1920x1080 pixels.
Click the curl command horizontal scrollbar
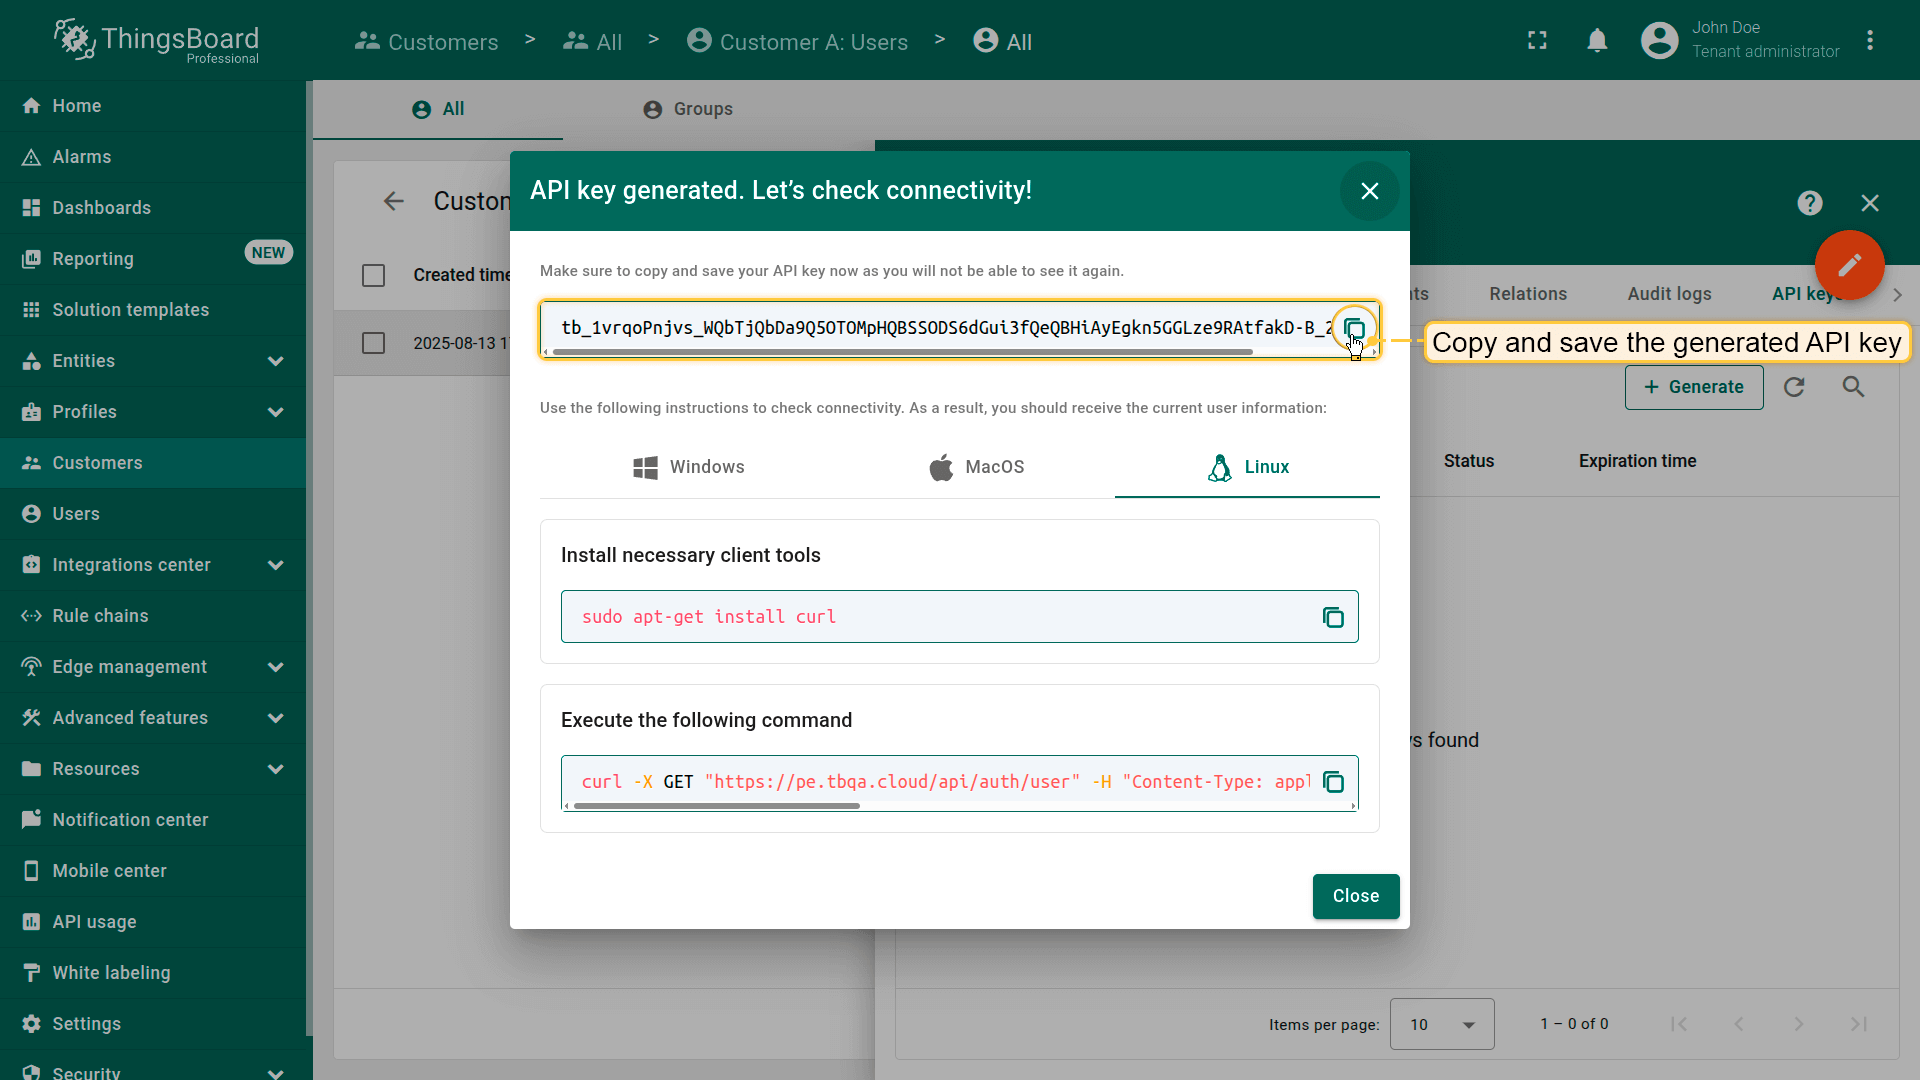716,806
